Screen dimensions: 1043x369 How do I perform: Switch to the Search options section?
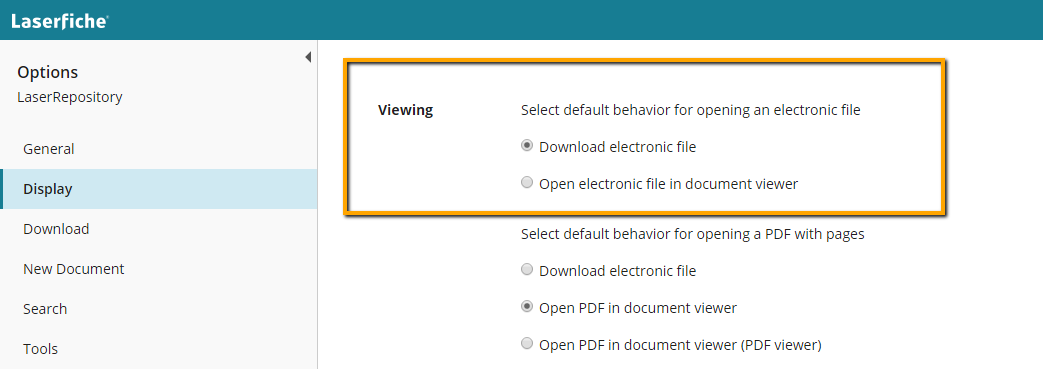(x=45, y=308)
